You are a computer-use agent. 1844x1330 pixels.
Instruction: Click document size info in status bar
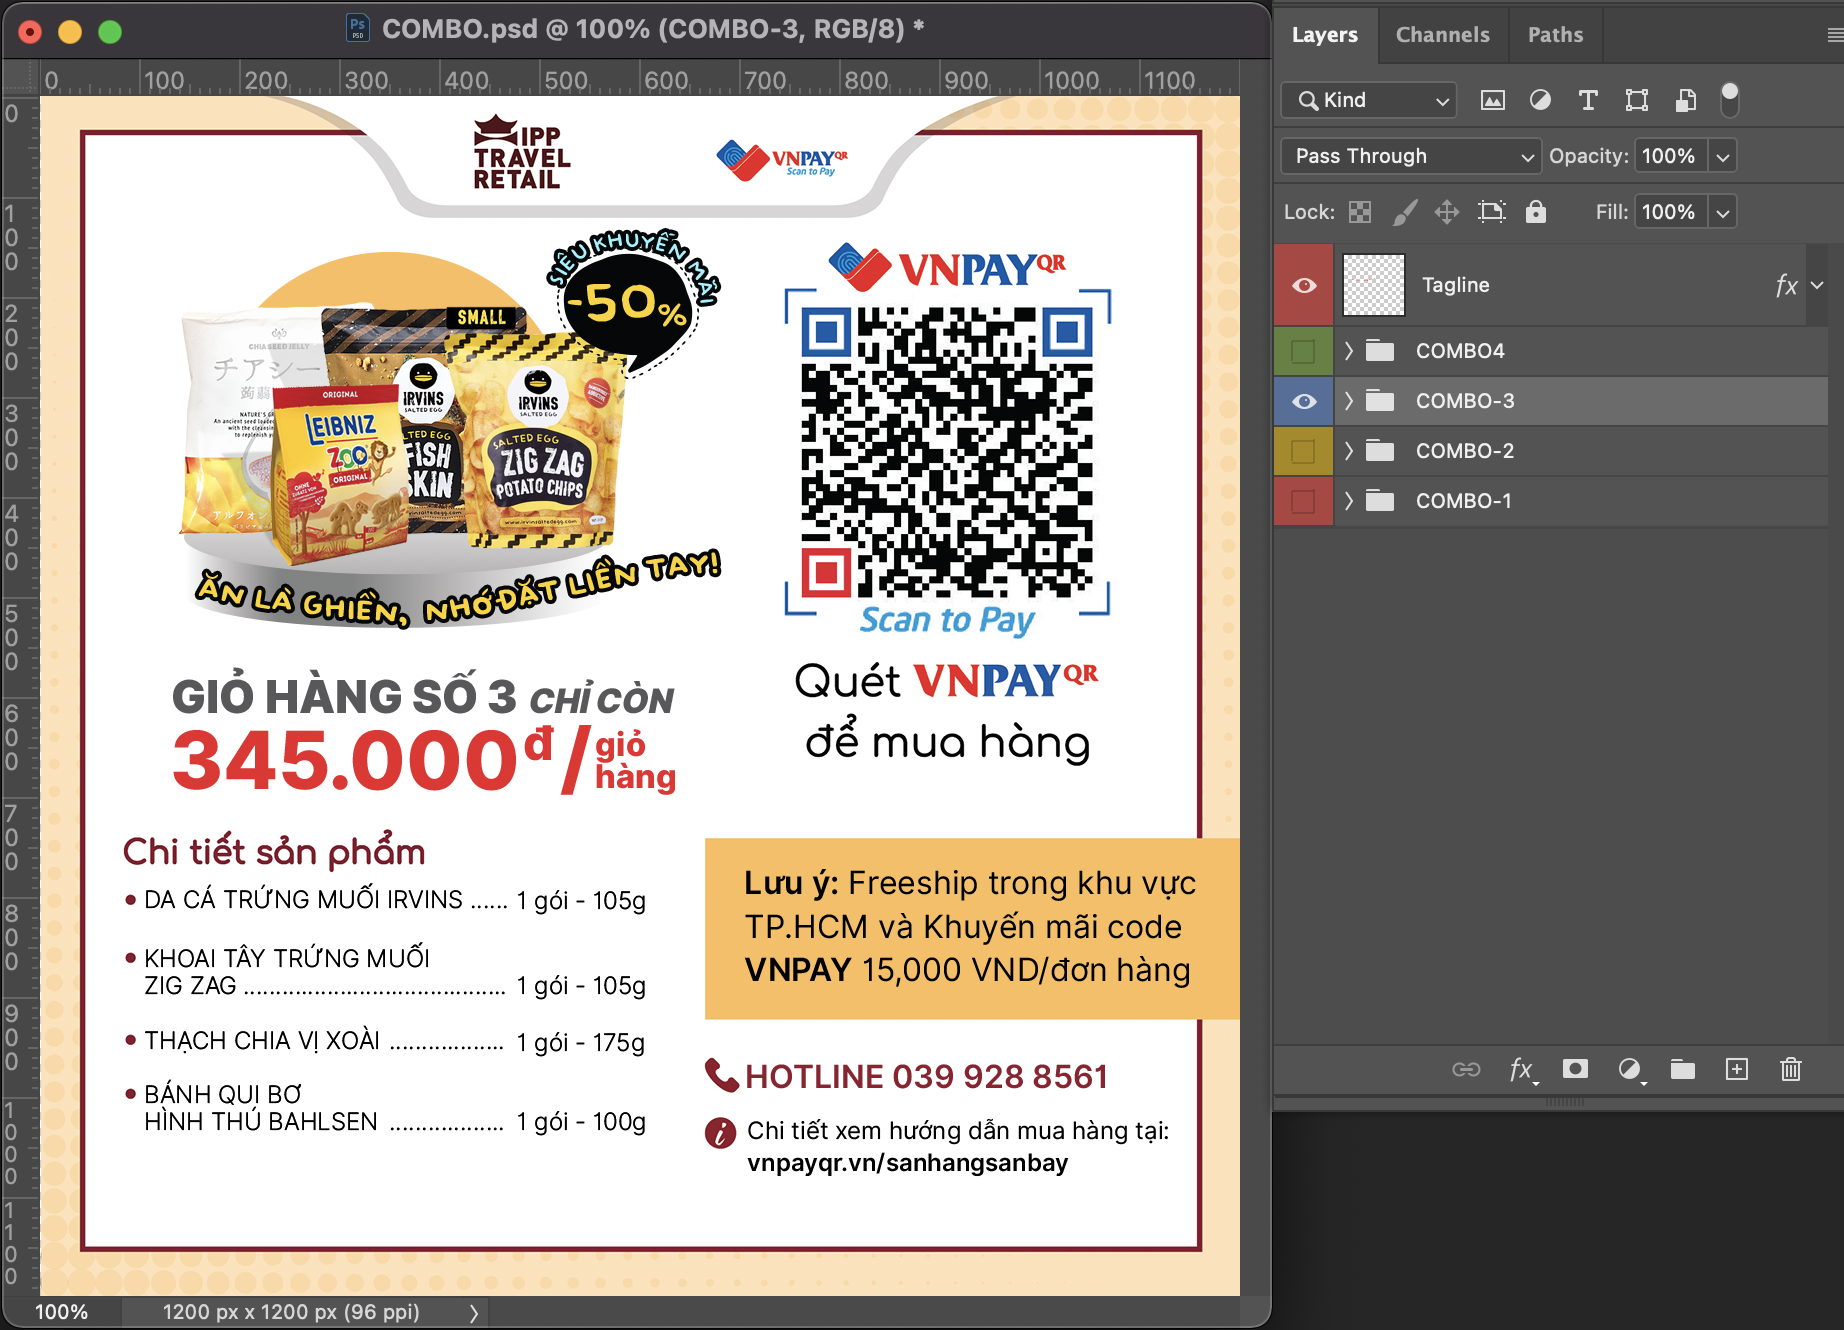(x=291, y=1312)
